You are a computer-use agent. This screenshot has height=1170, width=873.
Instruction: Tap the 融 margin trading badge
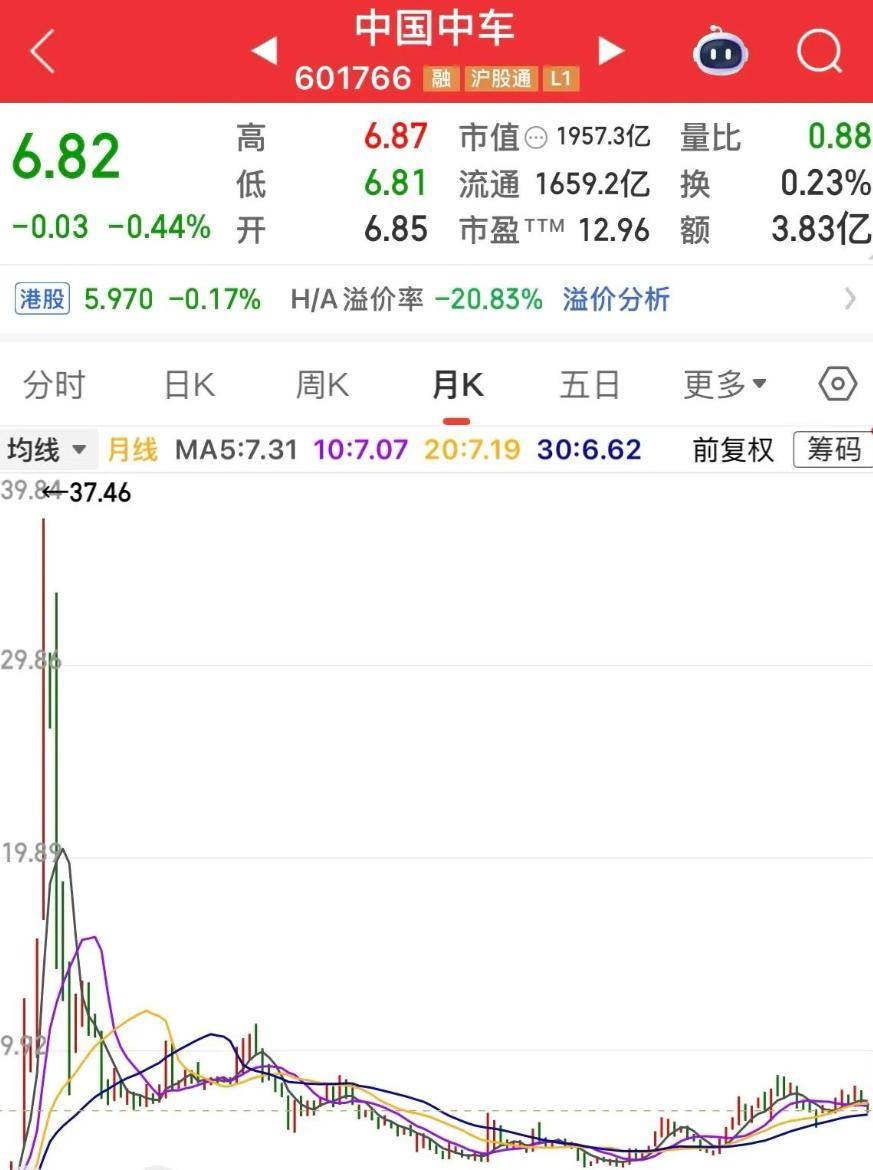coord(441,79)
